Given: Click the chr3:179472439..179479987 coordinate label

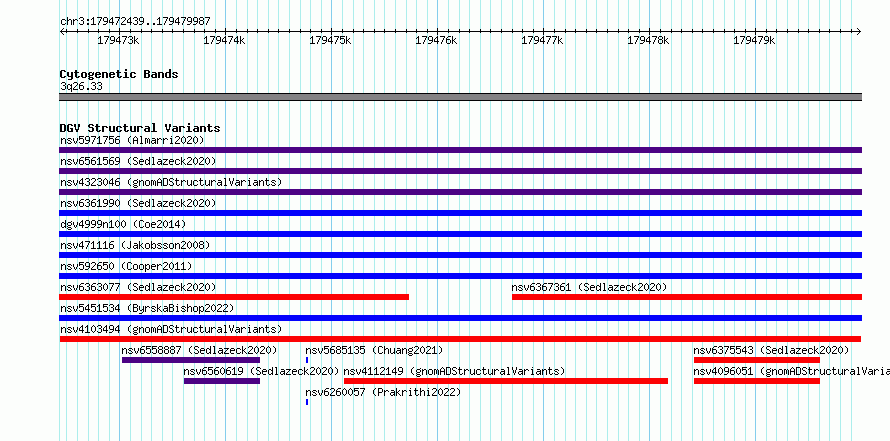Looking at the screenshot, I should click(135, 21).
